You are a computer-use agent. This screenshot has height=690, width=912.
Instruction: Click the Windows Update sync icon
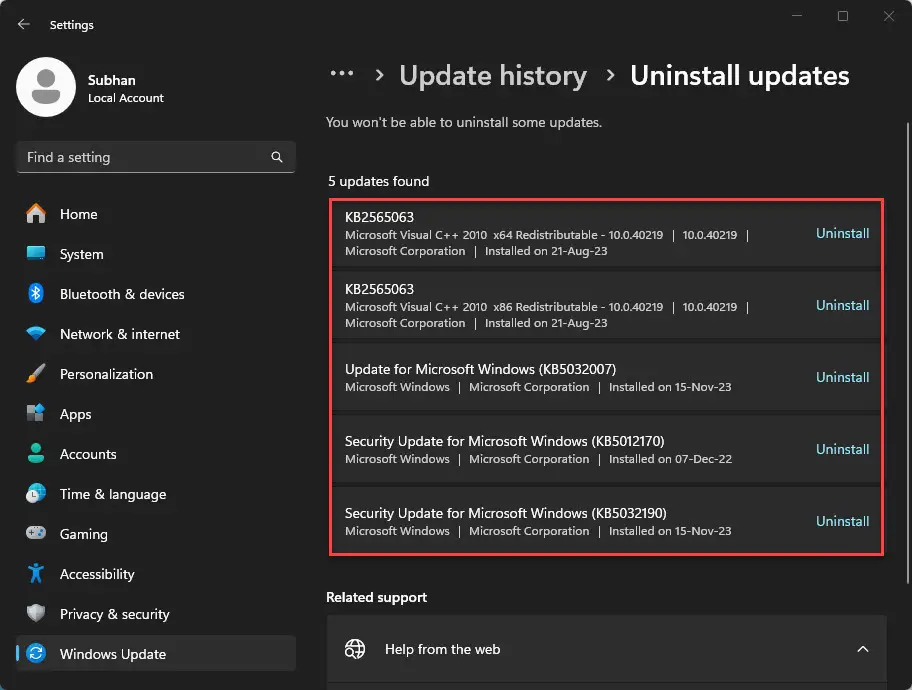(x=35, y=653)
